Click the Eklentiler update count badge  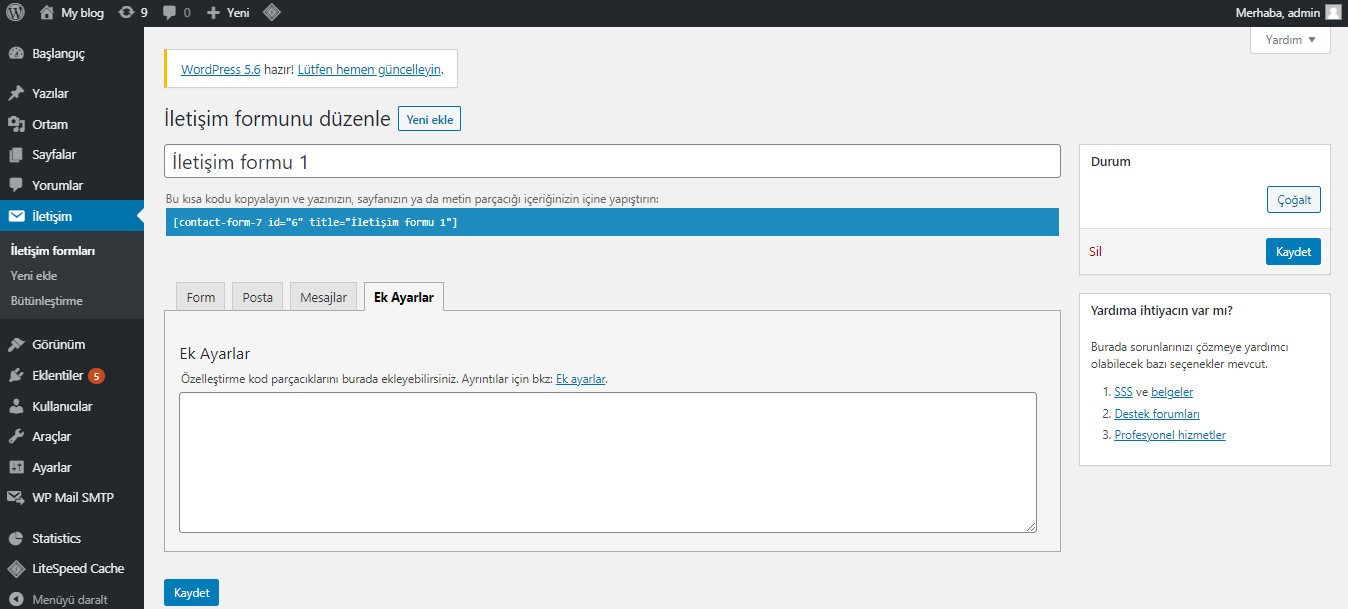(96, 376)
